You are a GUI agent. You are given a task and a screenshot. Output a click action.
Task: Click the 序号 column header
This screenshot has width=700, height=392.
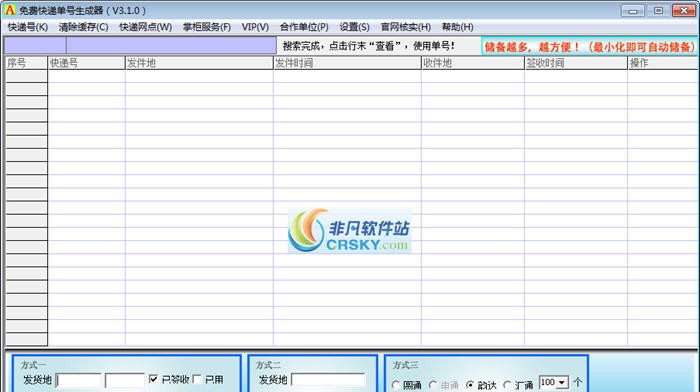point(26,63)
